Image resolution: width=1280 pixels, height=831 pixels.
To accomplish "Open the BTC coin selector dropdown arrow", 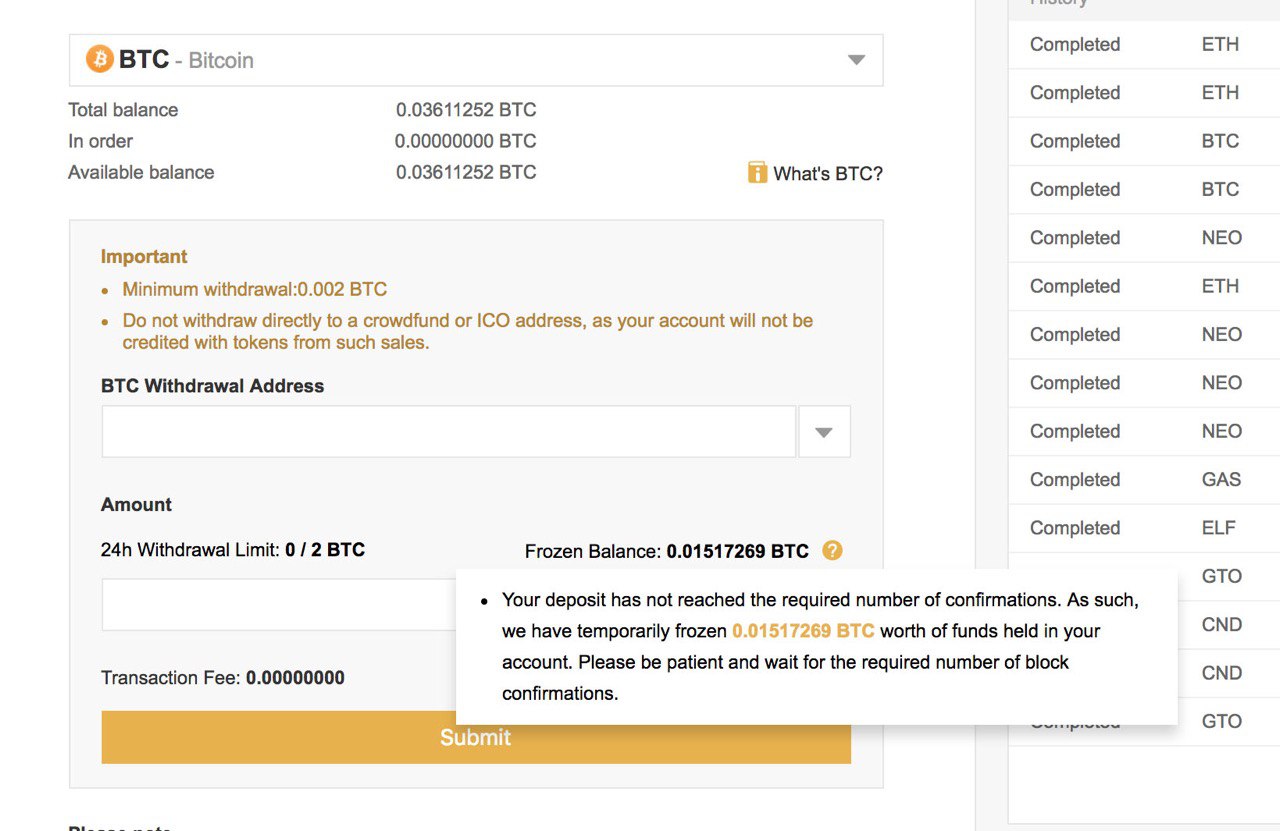I will click(856, 60).
